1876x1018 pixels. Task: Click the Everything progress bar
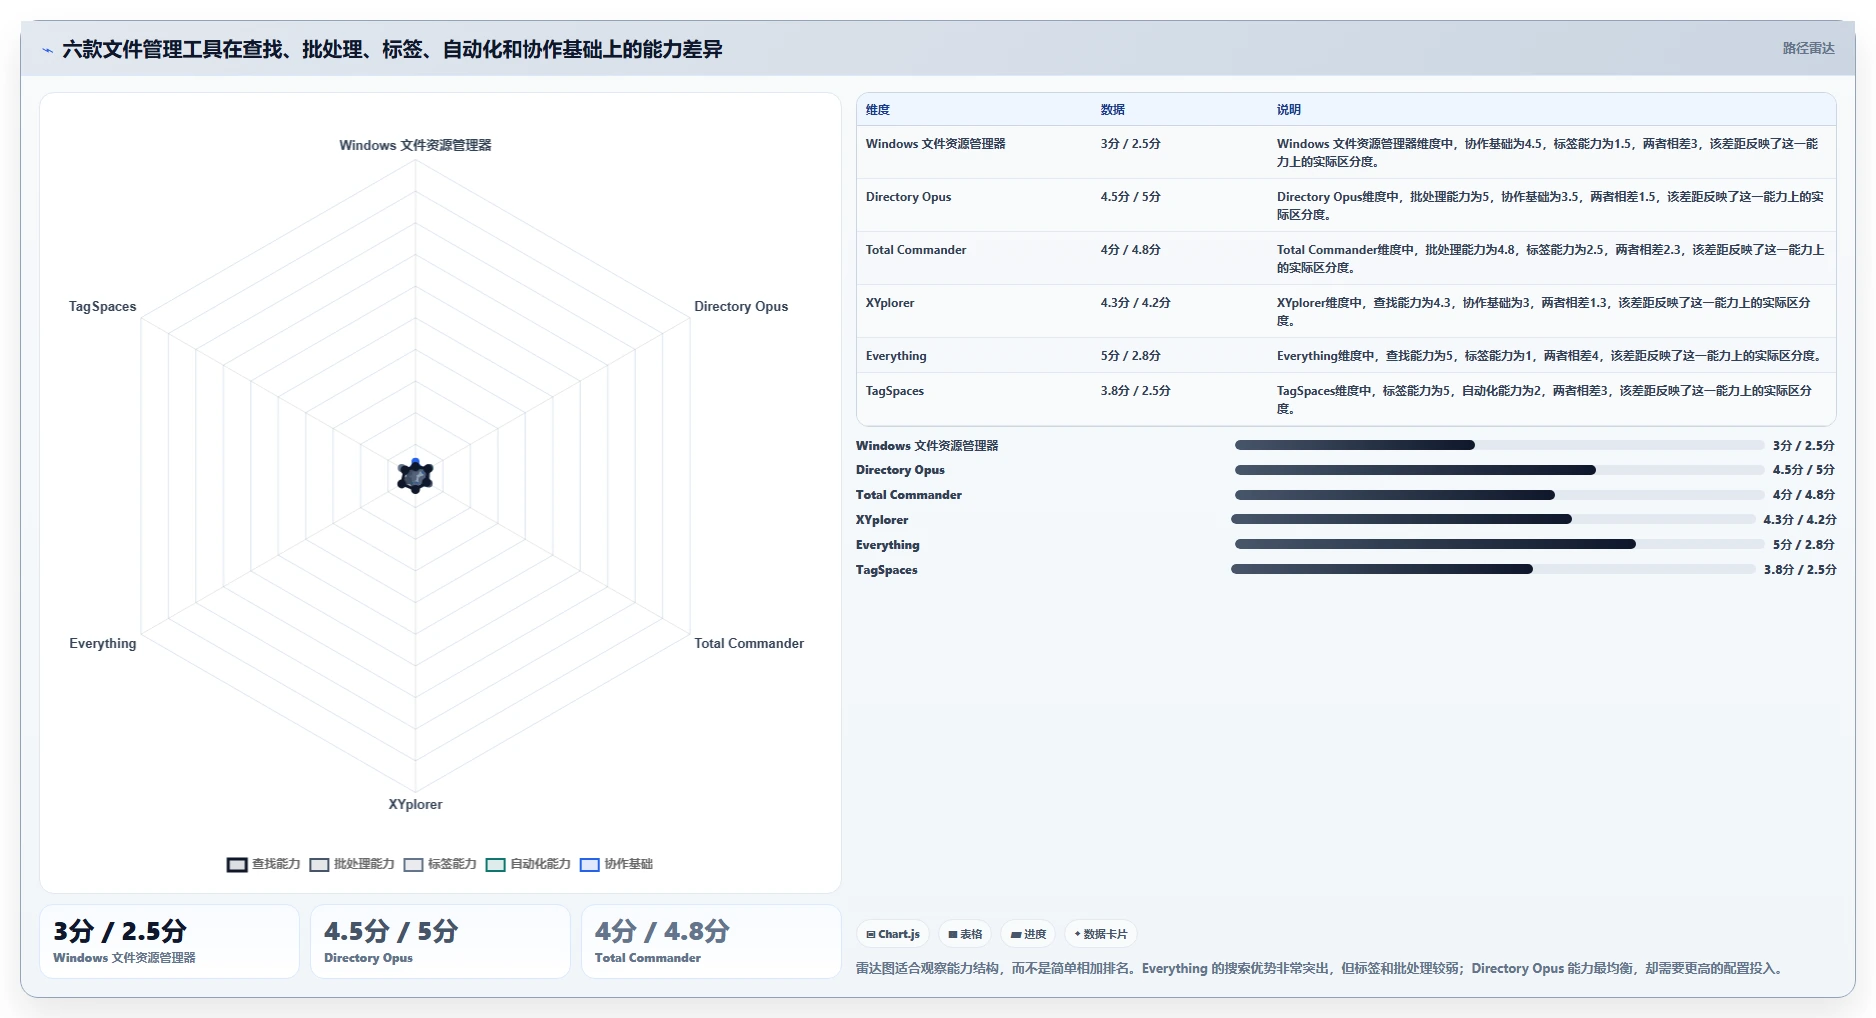(x=1499, y=544)
